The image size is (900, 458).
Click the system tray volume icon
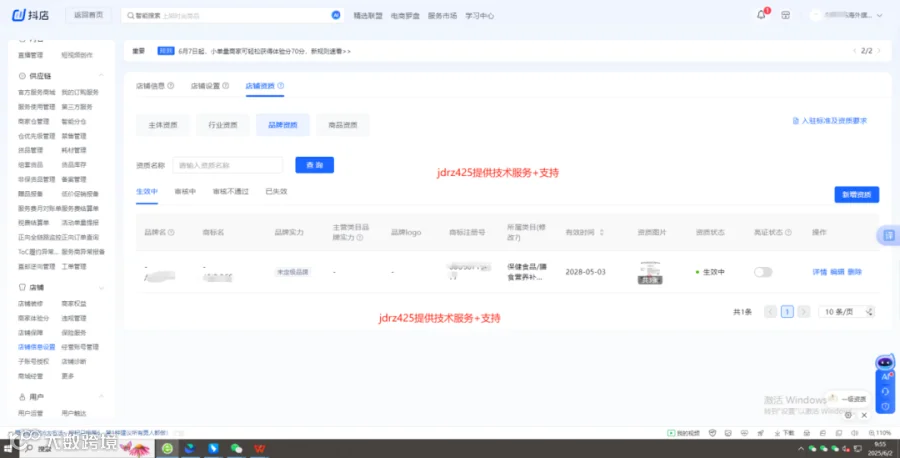click(846, 448)
